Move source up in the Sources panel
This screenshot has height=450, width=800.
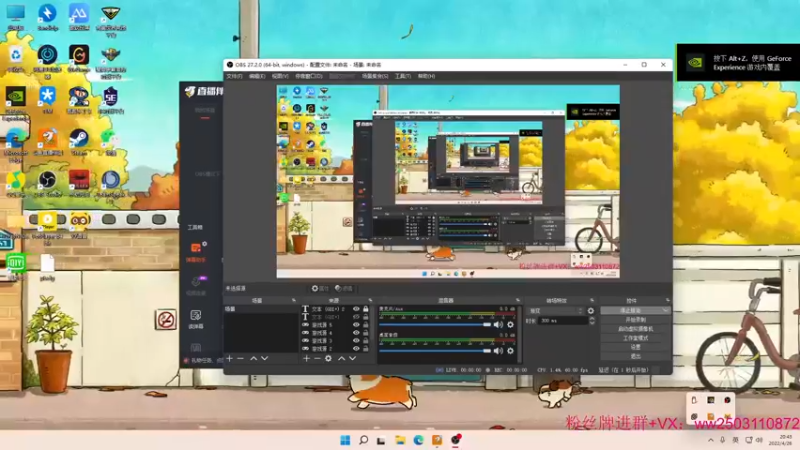point(341,359)
